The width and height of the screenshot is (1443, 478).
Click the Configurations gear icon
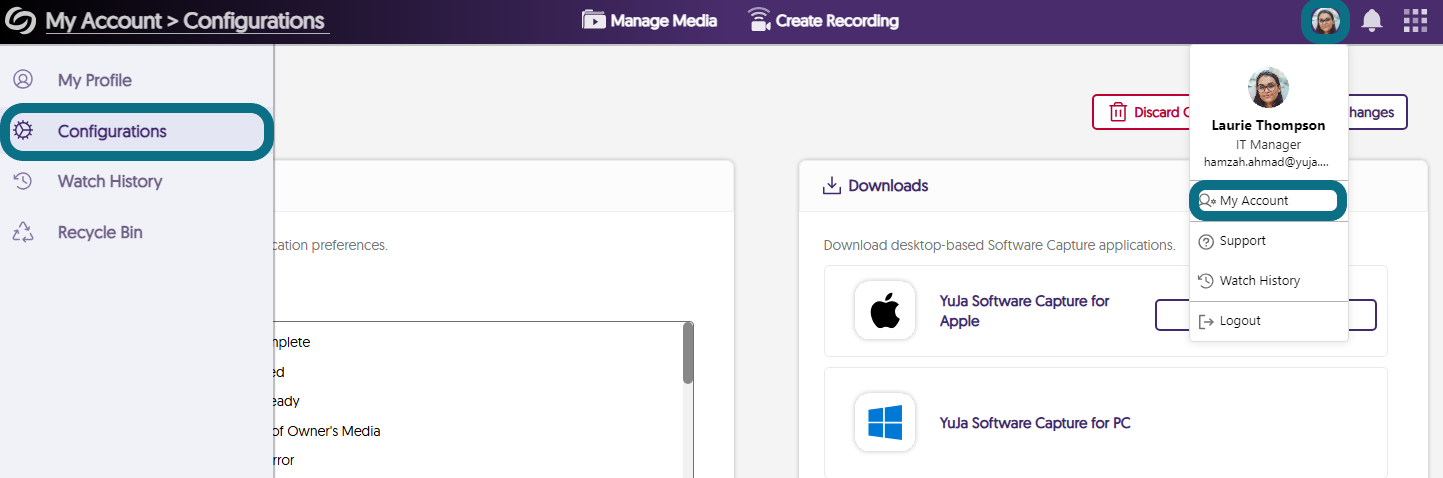pos(23,131)
